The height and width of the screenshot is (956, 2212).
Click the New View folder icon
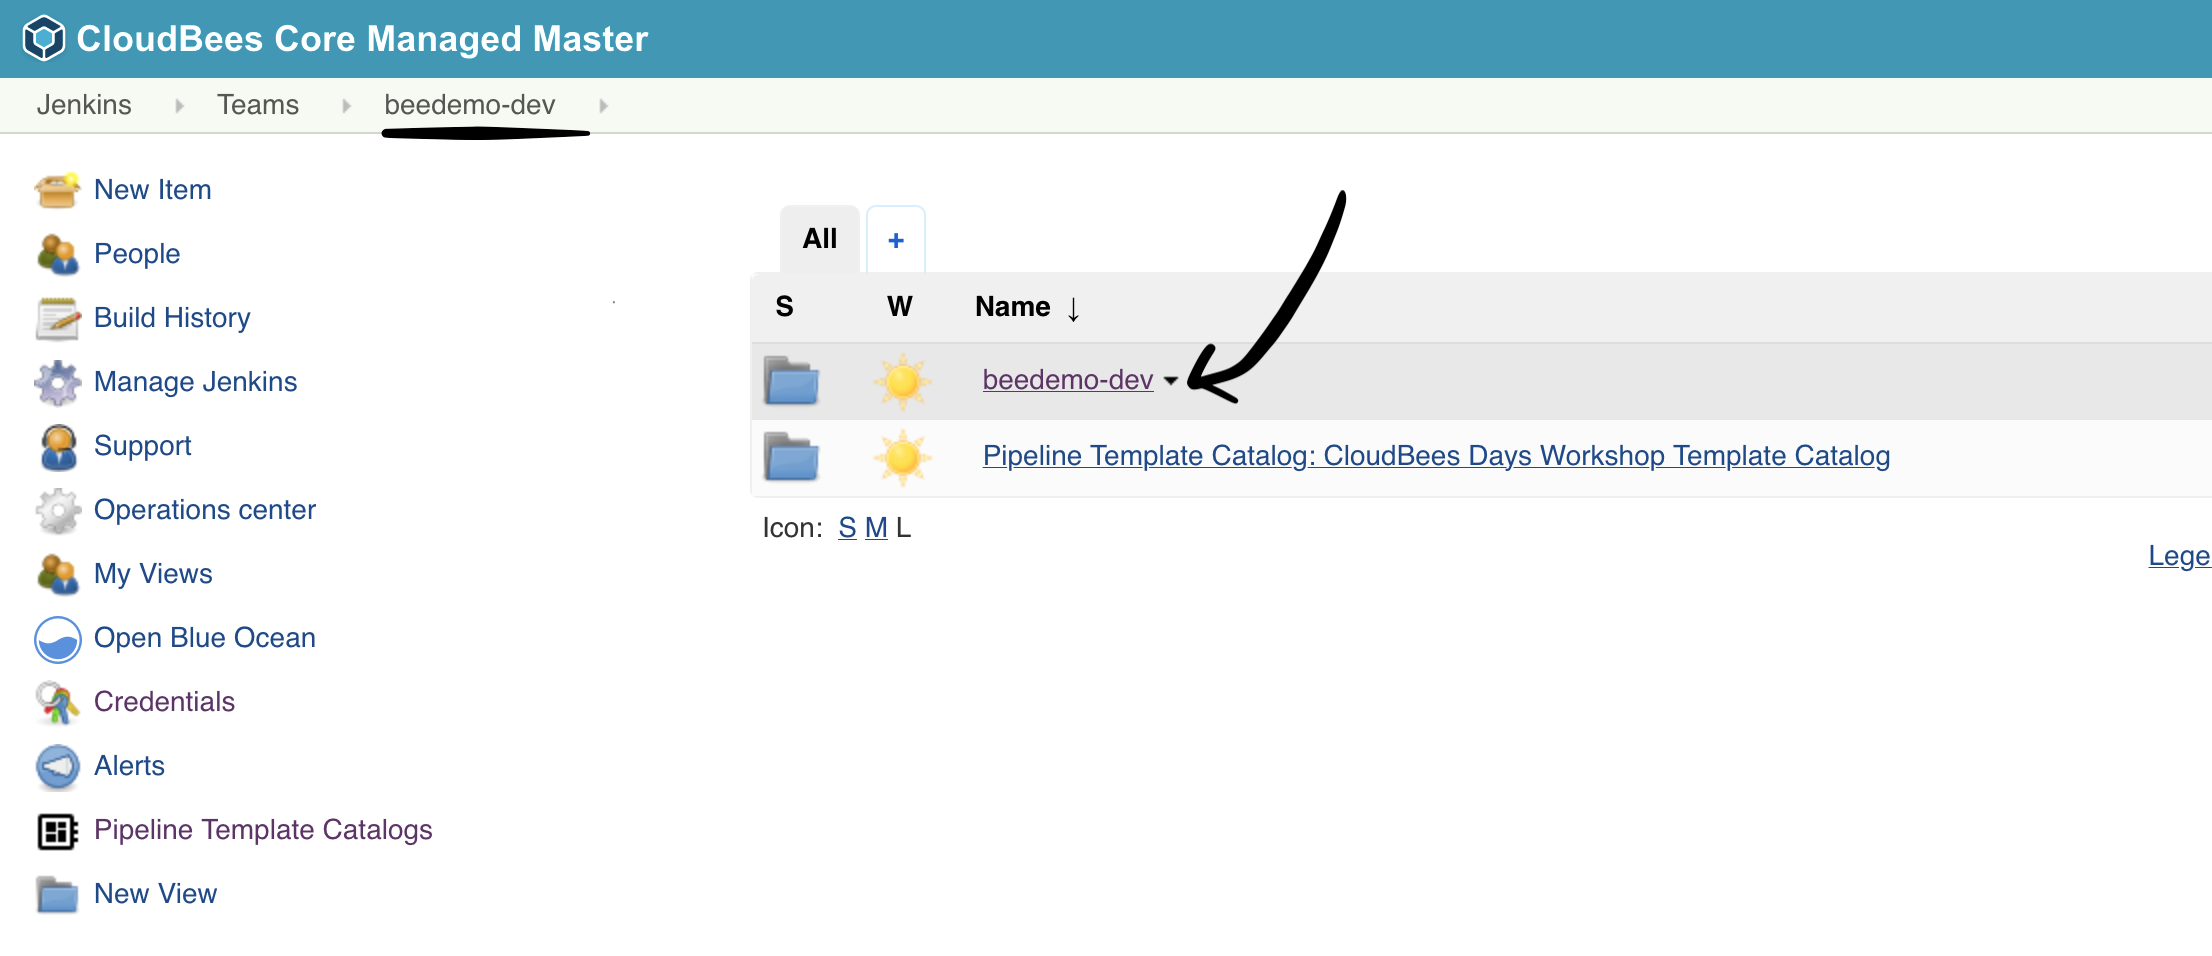coord(57,894)
